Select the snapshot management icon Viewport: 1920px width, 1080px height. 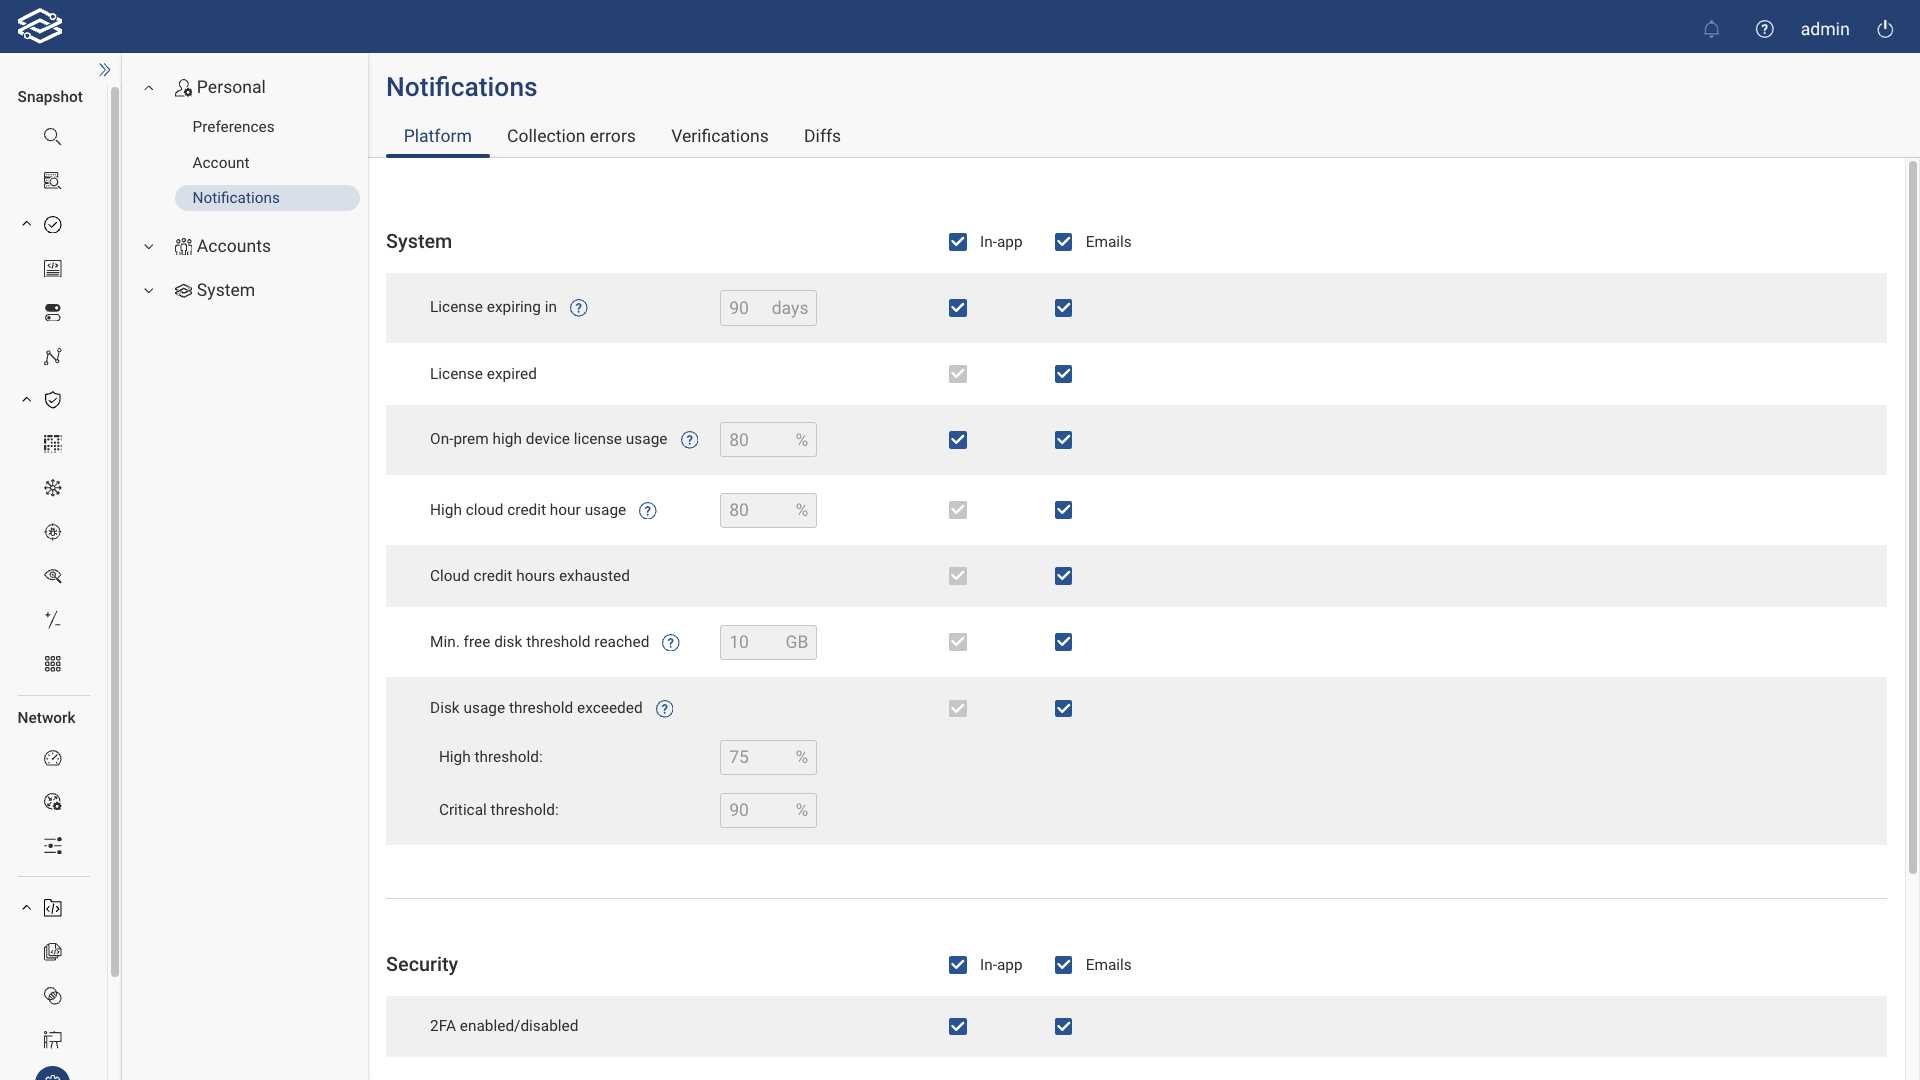point(52,180)
